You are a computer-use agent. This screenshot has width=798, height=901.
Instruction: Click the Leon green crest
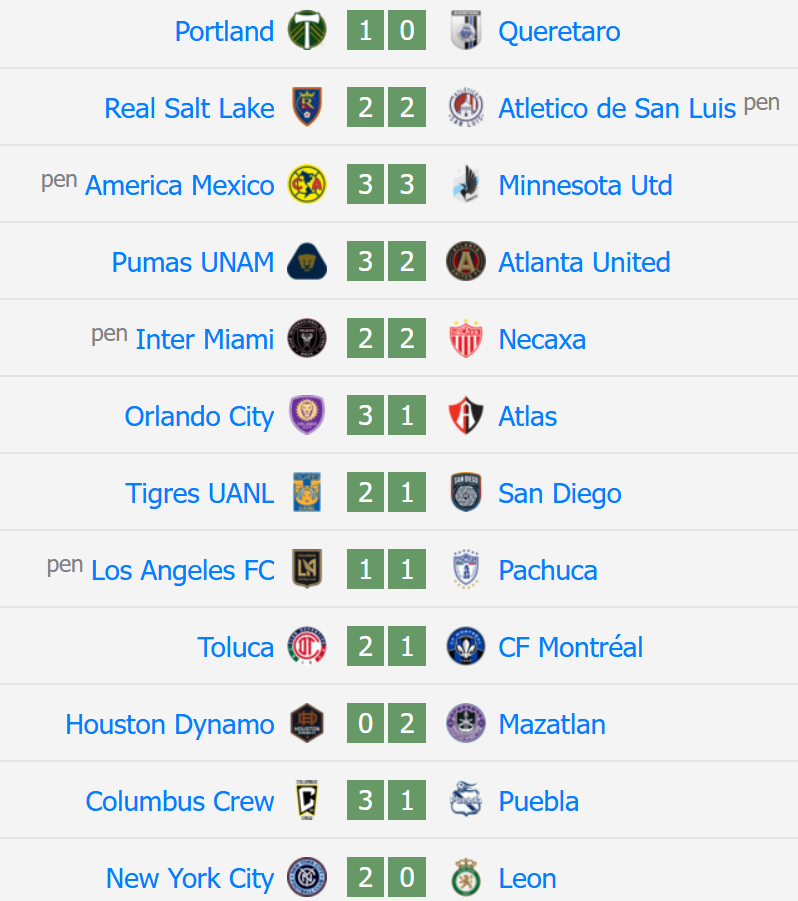466,877
